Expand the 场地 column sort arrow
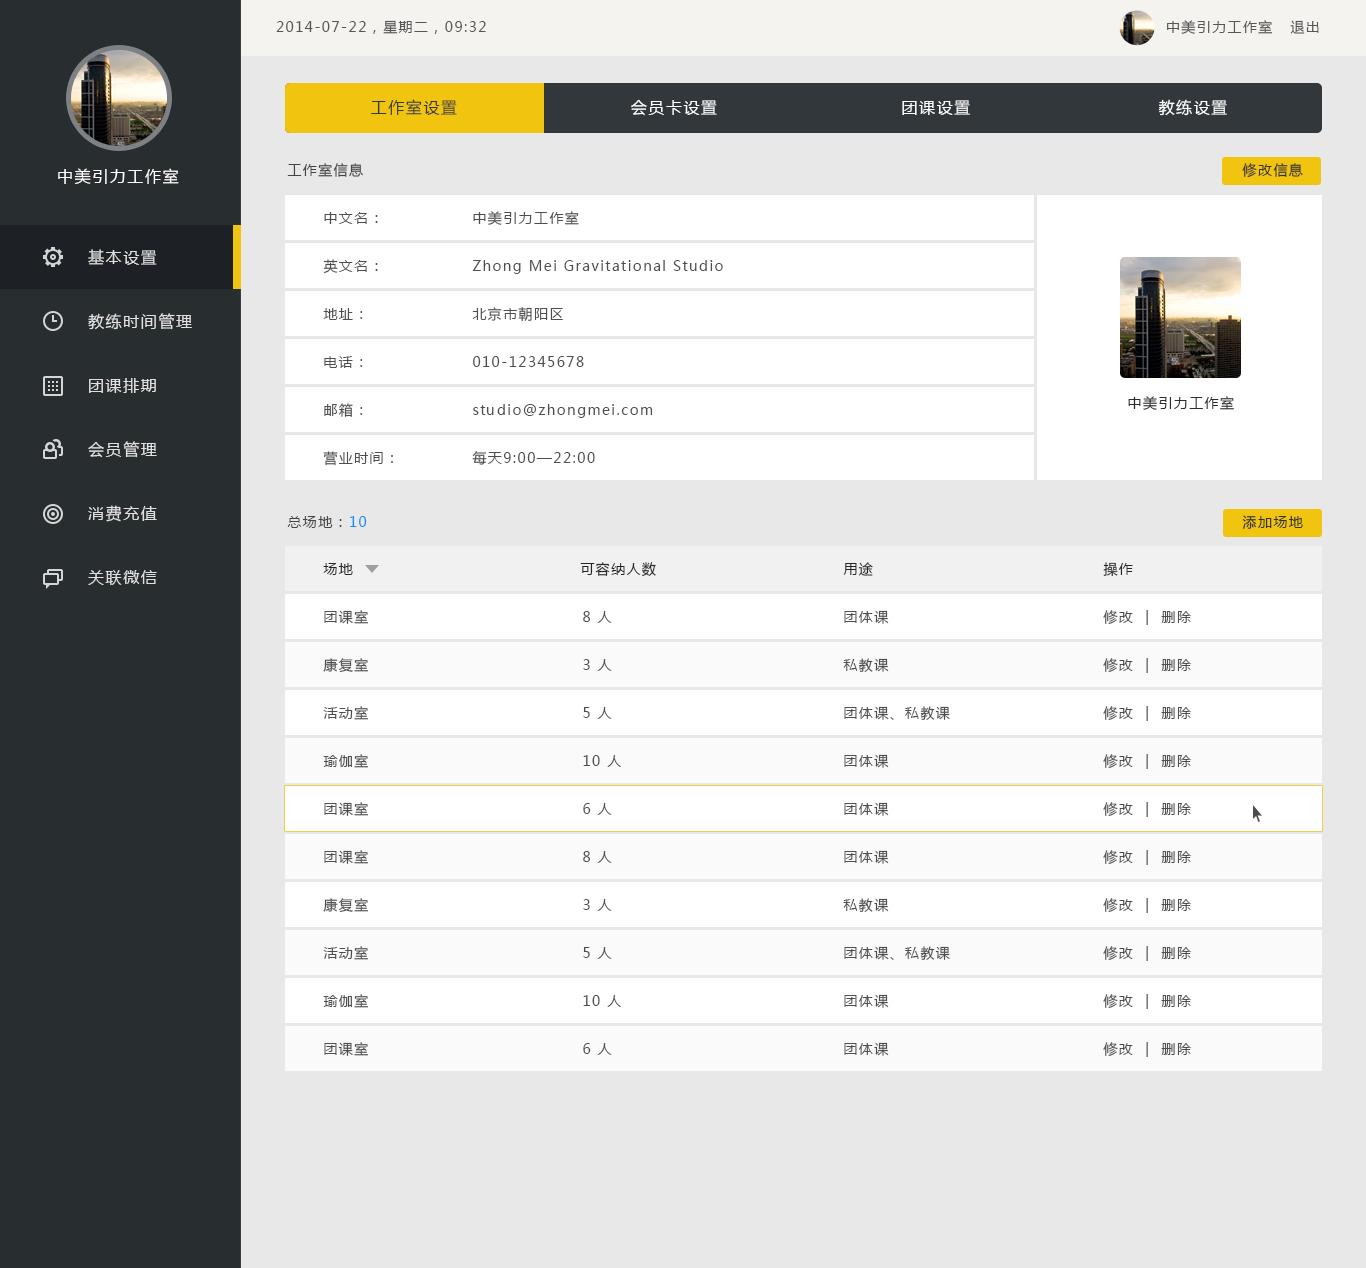The width and height of the screenshot is (1366, 1268). tap(372, 569)
